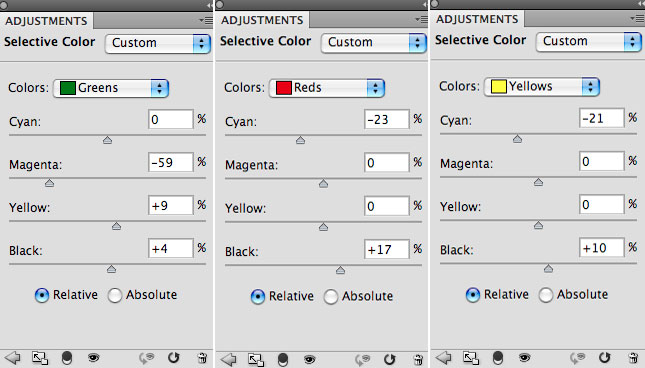The image size is (645, 368).
Task: Click reset arrow icon in Reds panel
Action: [389, 359]
